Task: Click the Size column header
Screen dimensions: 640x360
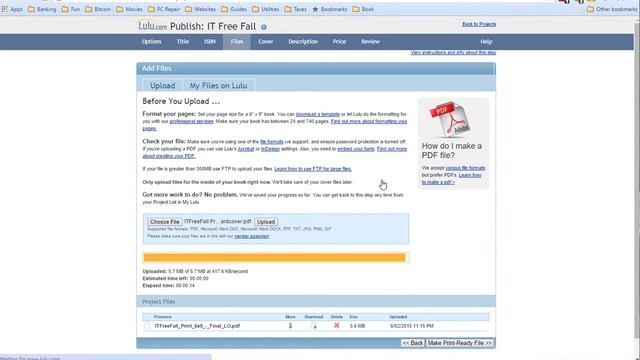Action: click(x=353, y=317)
